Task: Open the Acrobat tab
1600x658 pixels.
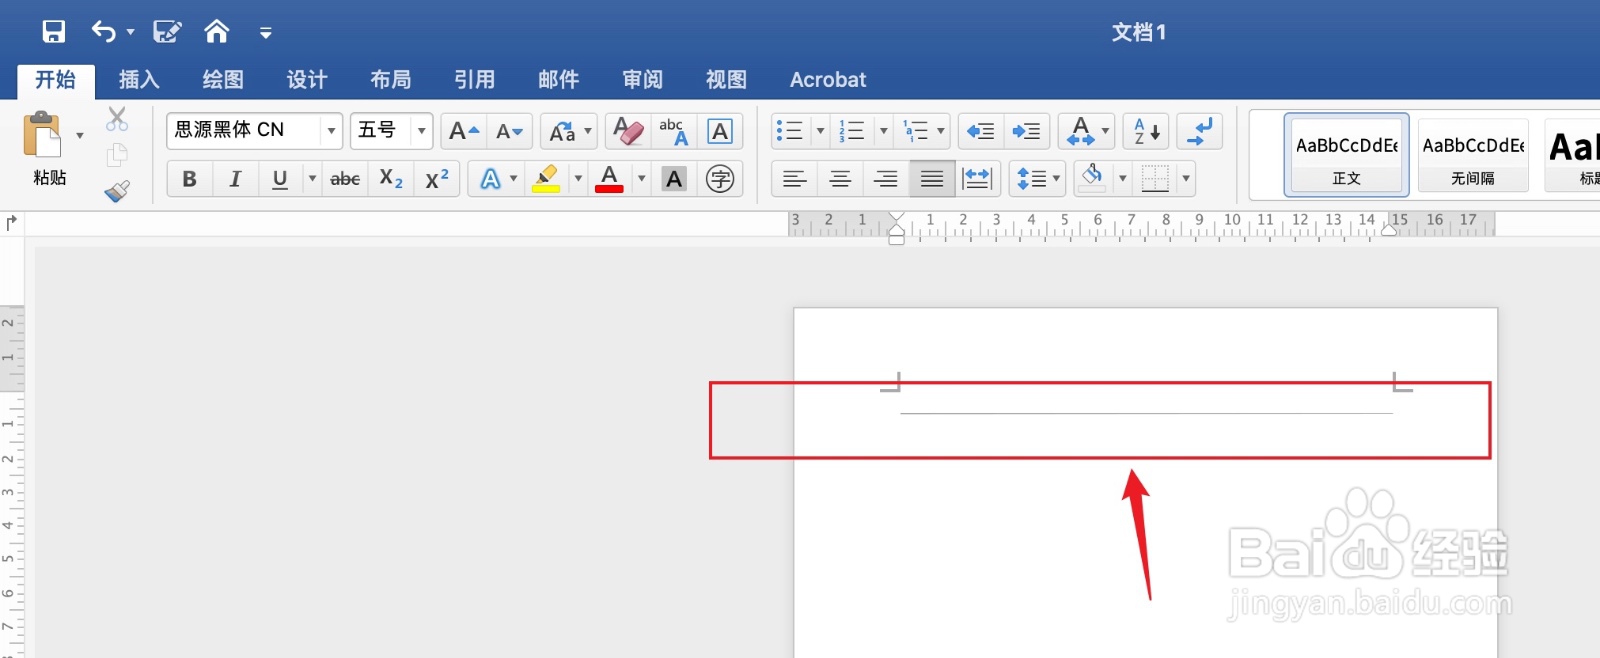Action: pyautogui.click(x=828, y=80)
